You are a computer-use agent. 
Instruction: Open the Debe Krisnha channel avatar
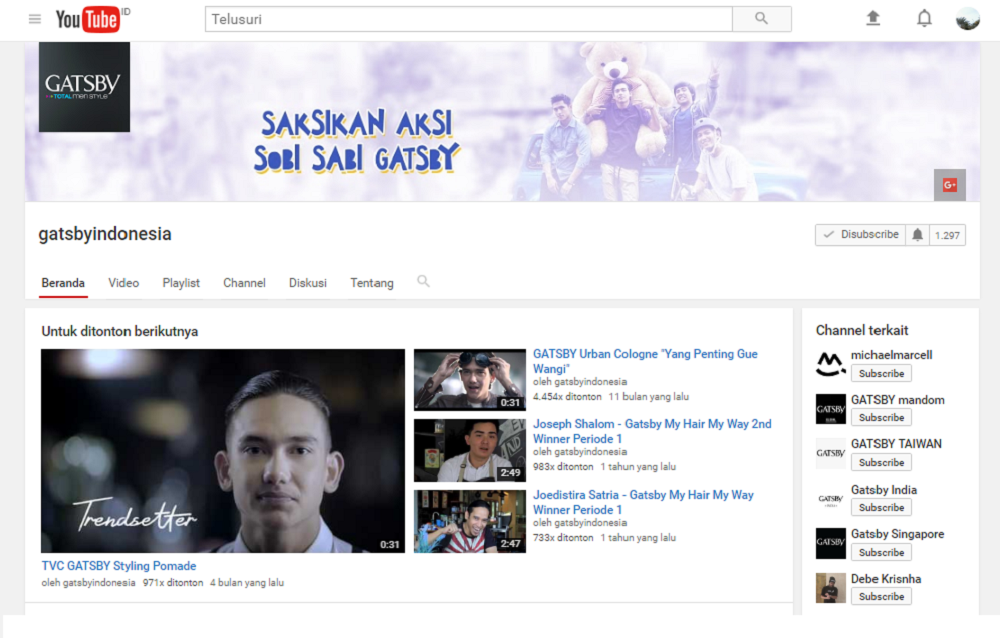[x=830, y=588]
